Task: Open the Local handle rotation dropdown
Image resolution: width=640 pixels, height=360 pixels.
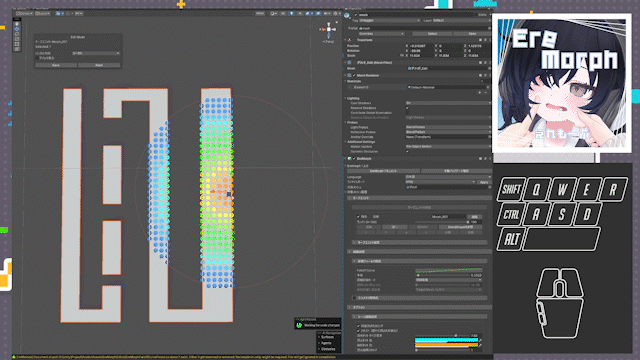Action: [43, 13]
